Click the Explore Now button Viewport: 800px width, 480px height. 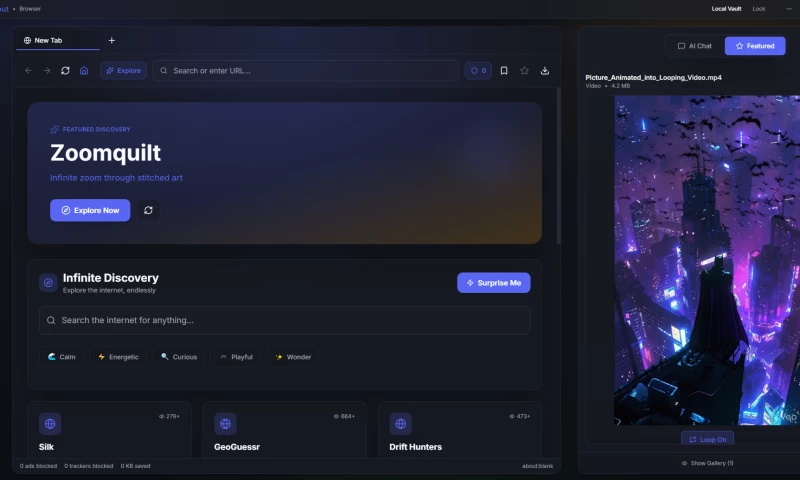click(90, 210)
